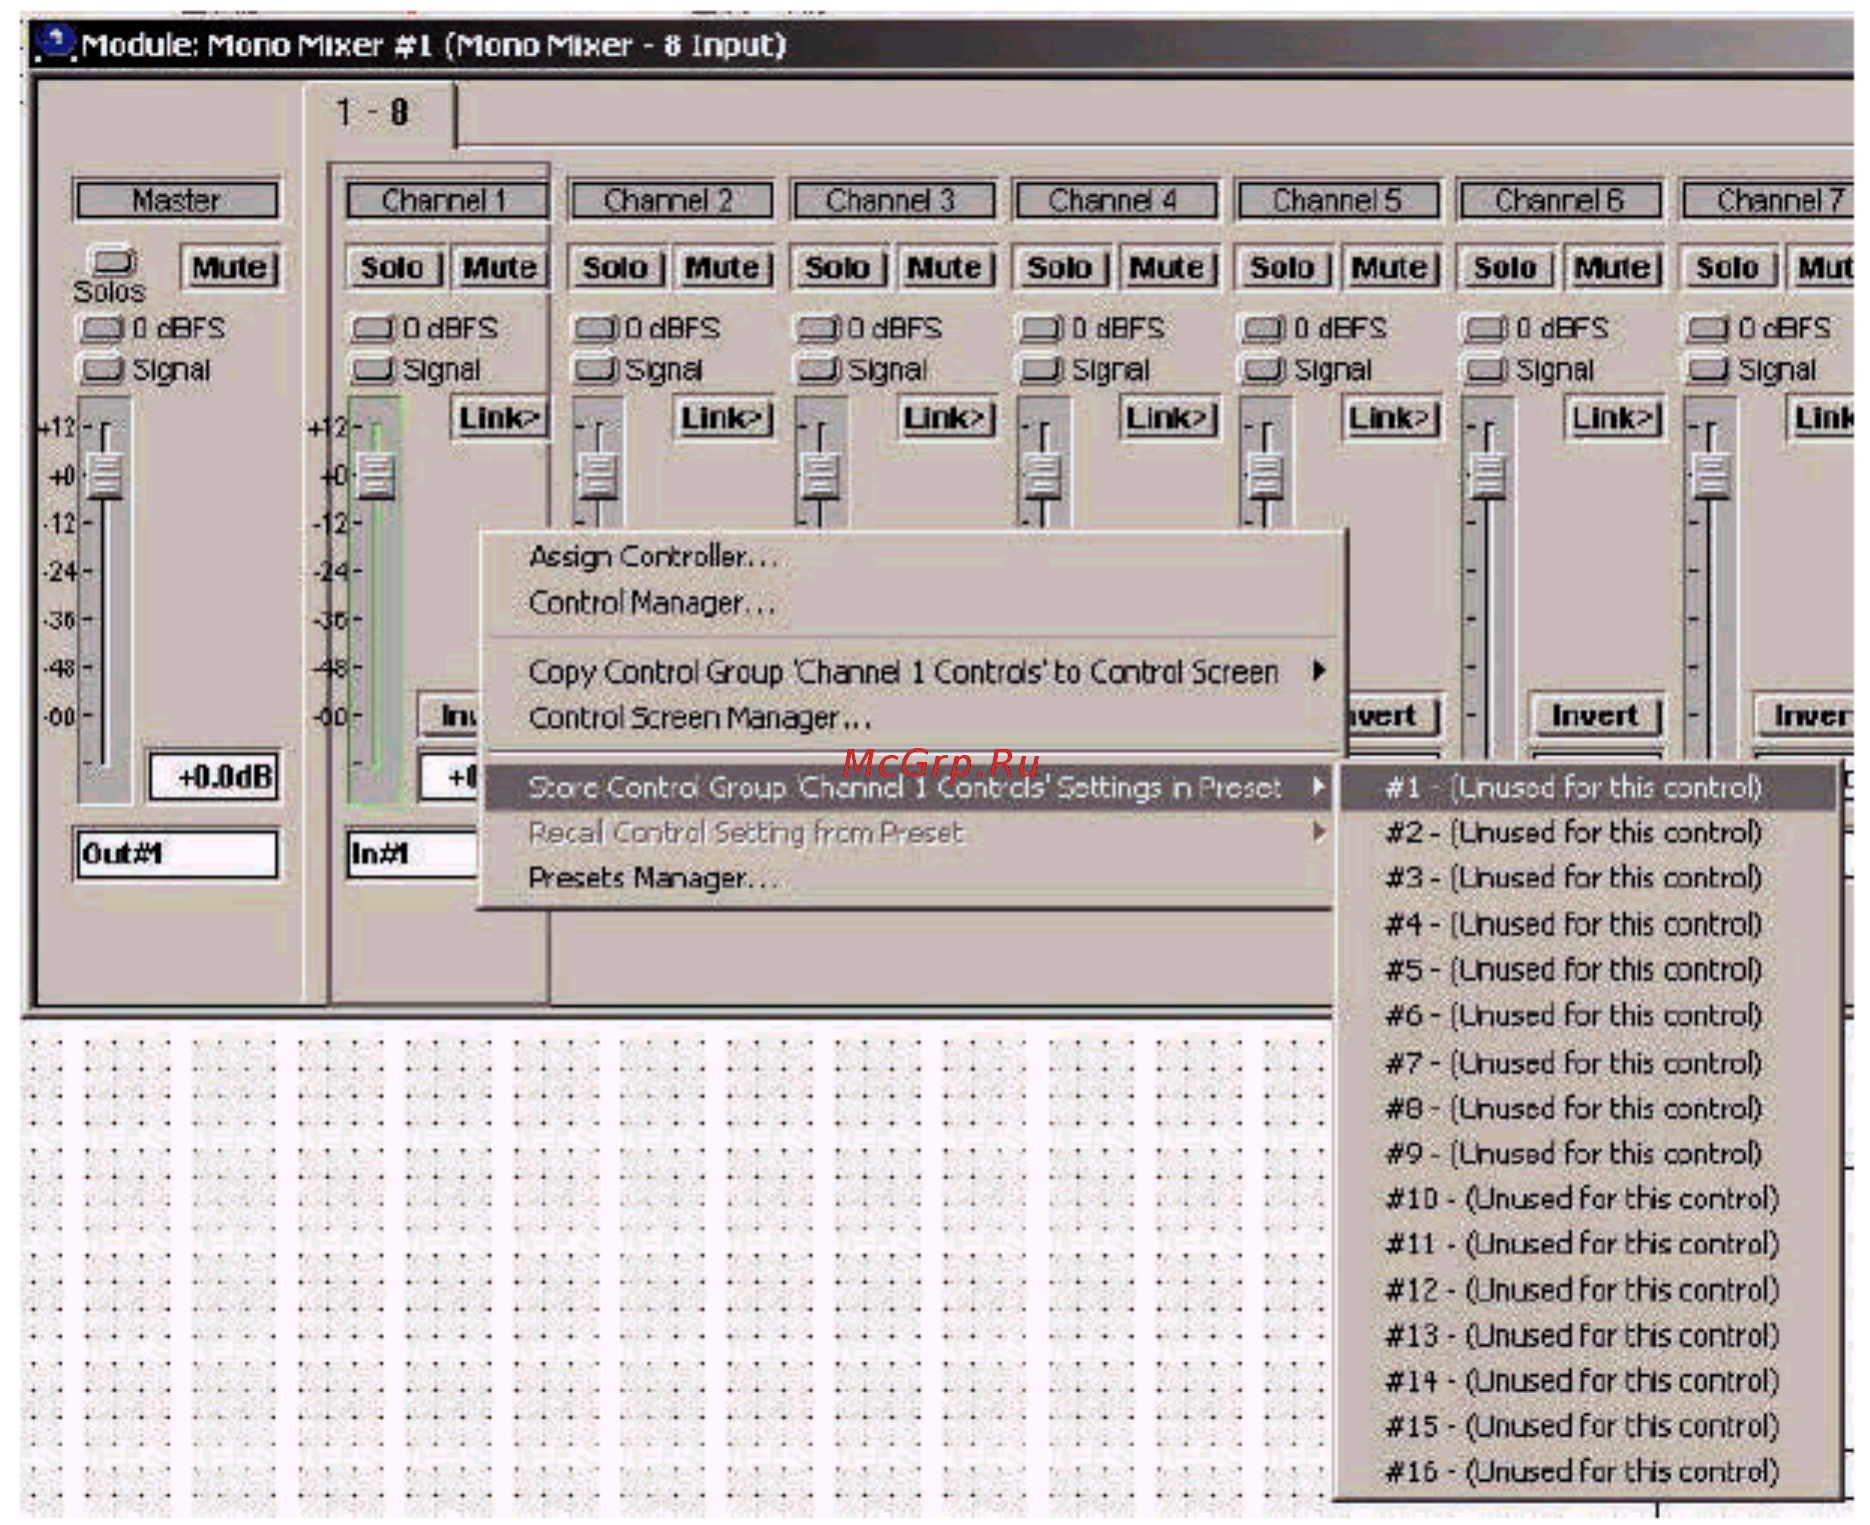Viewport: 1870px width, 1525px height.
Task: Click Channel 5 0 dBFS indicator
Action: 1263,328
